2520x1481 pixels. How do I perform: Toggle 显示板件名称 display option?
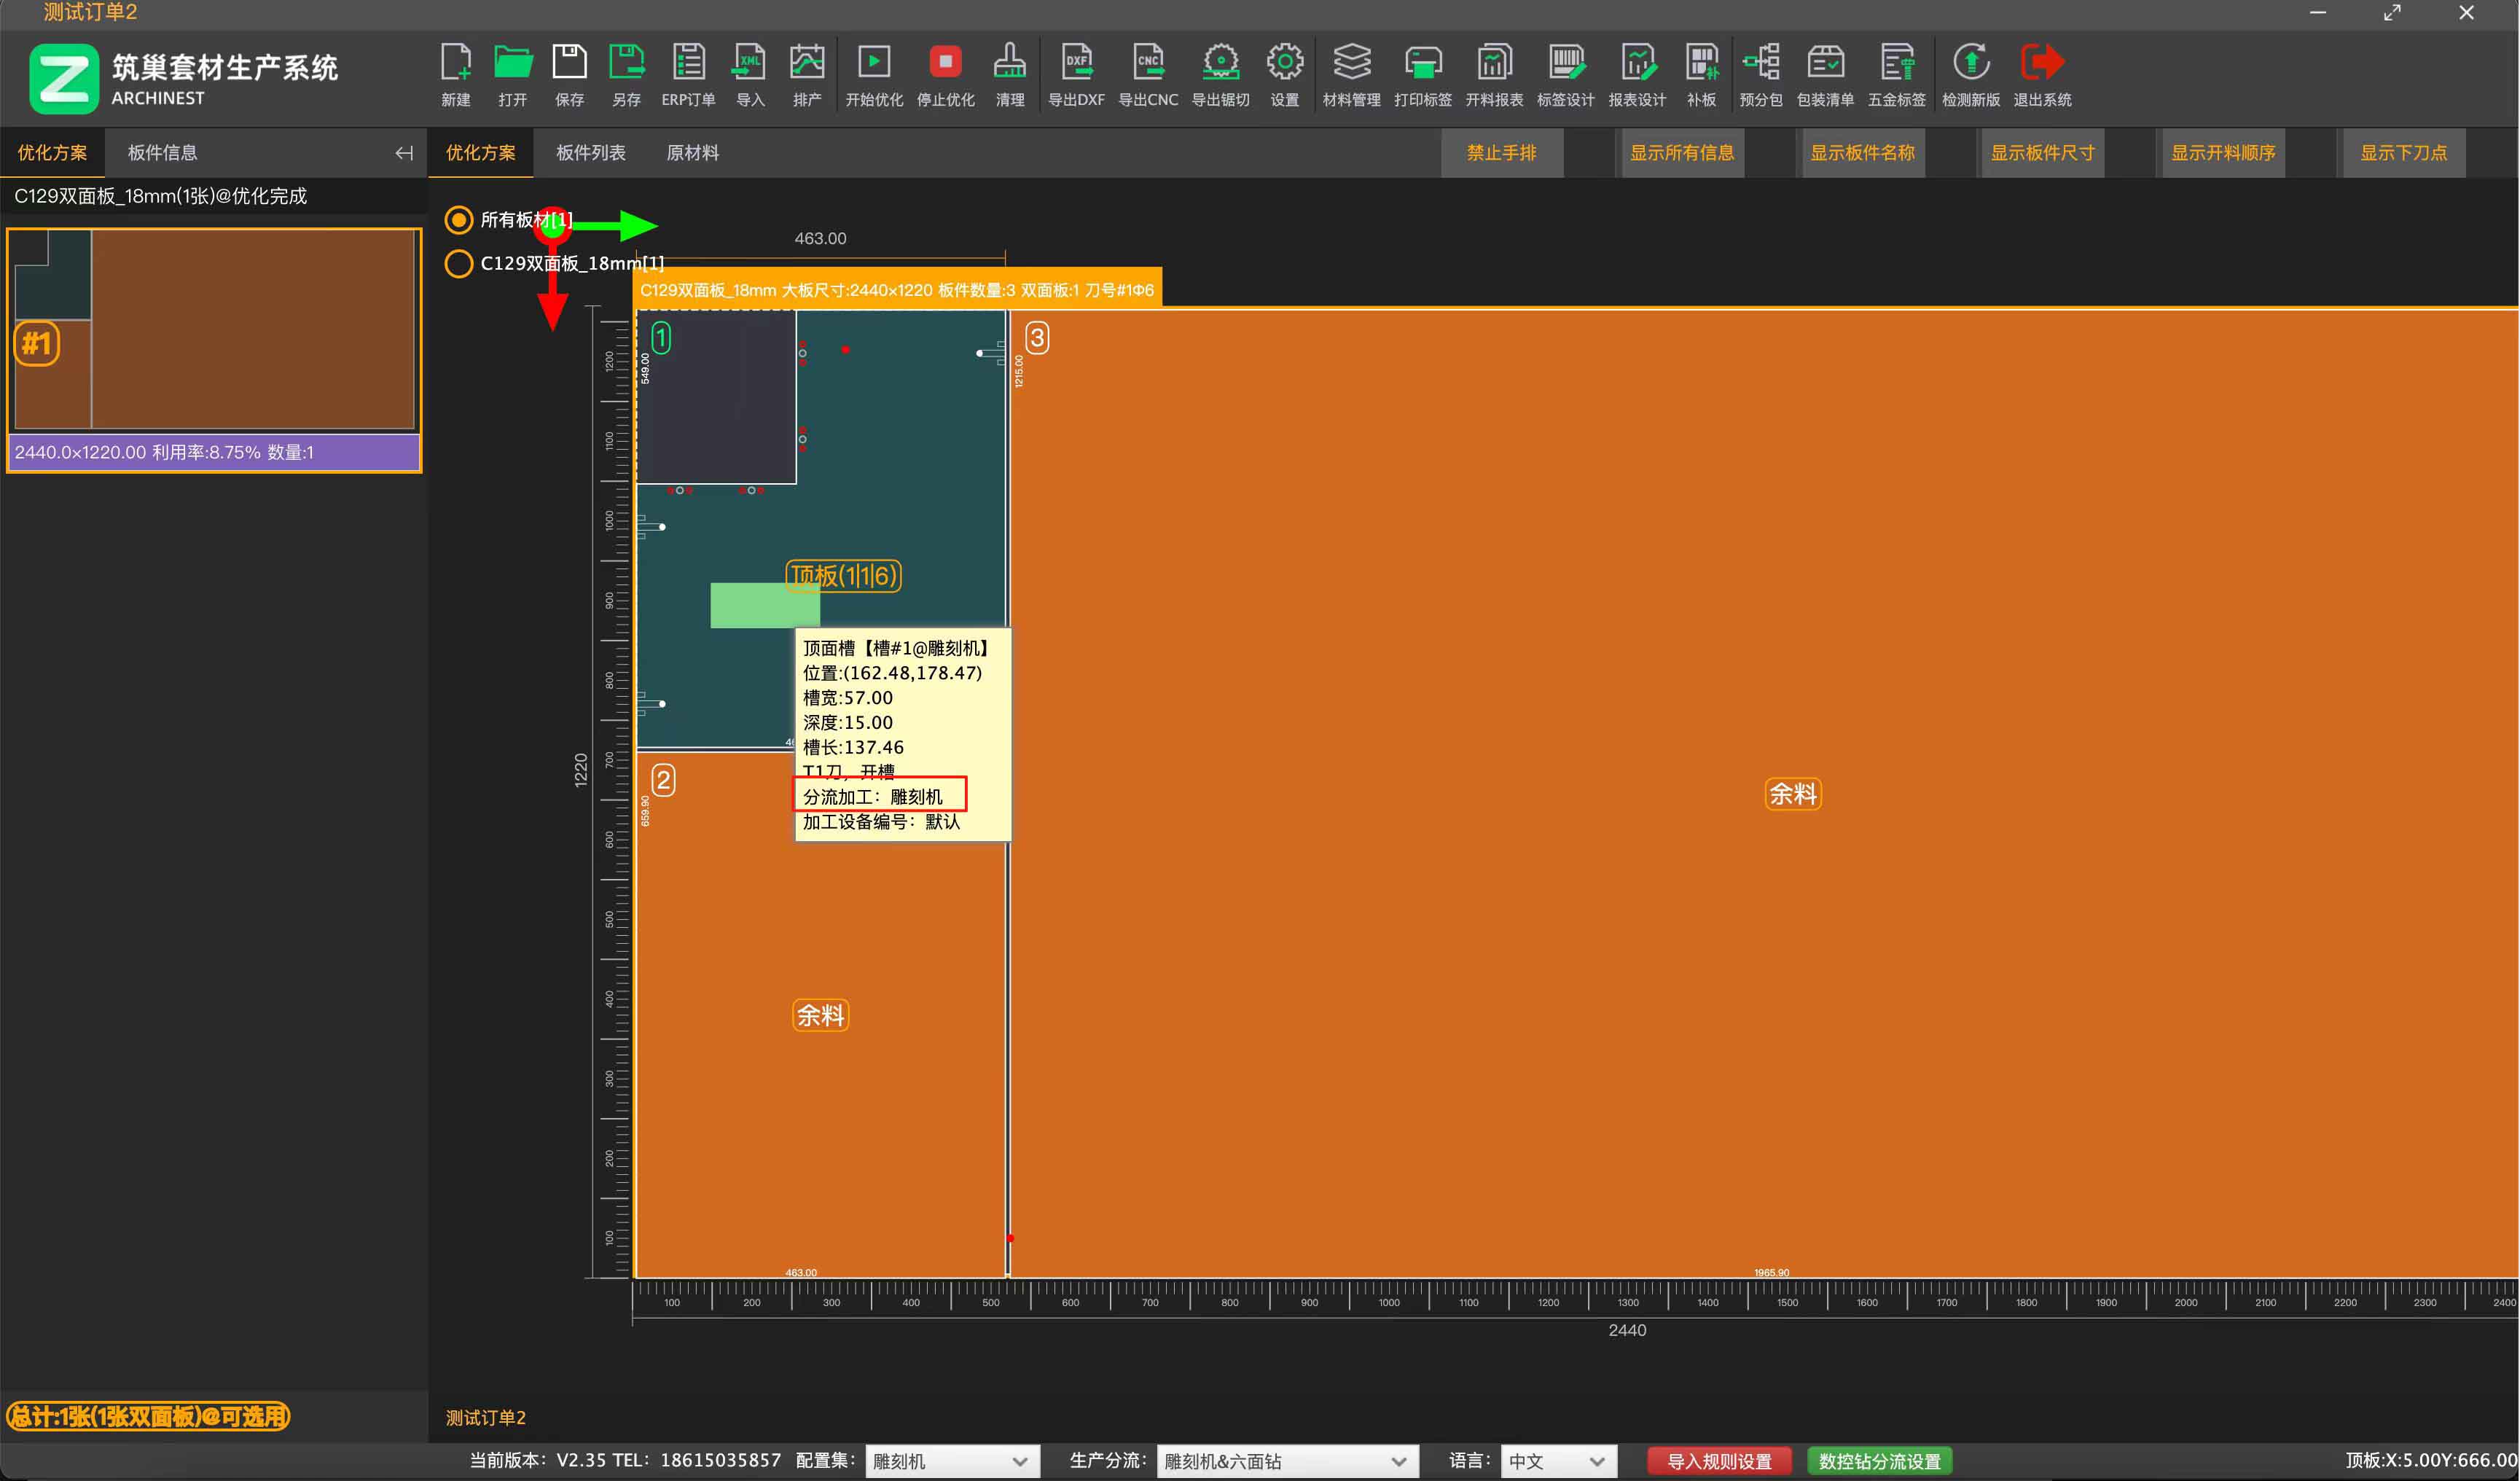(1862, 153)
